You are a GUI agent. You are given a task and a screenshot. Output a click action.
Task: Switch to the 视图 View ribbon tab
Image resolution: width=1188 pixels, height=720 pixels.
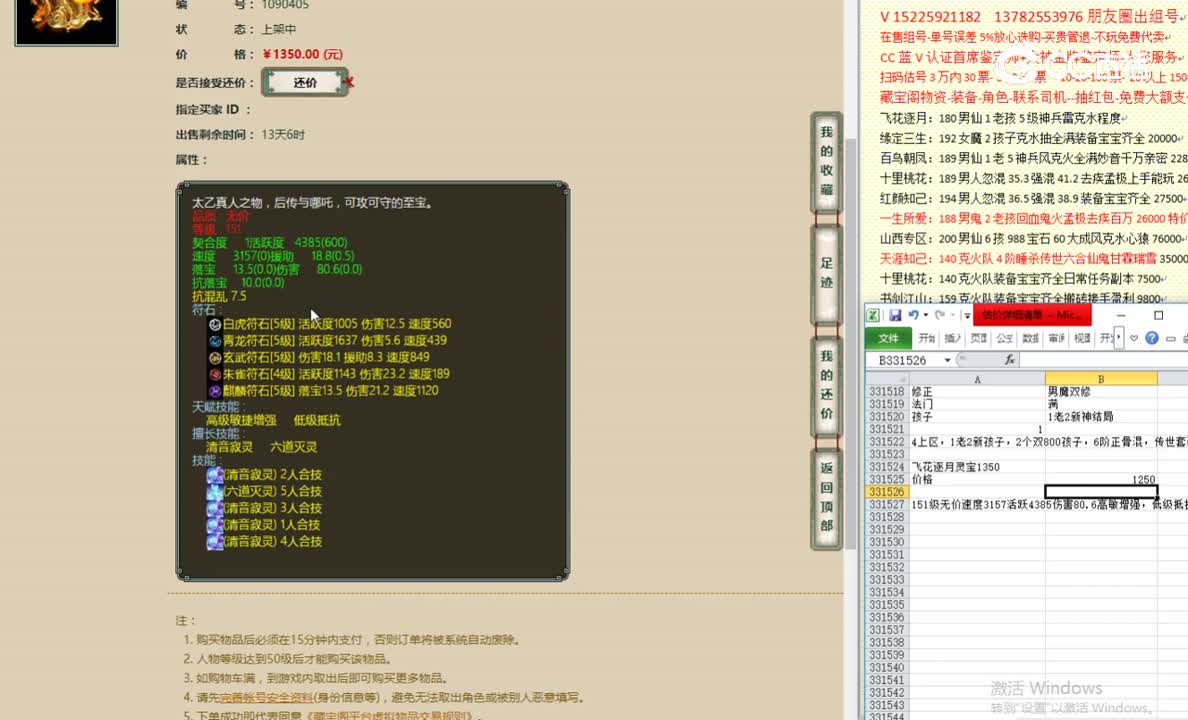pyautogui.click(x=1082, y=338)
